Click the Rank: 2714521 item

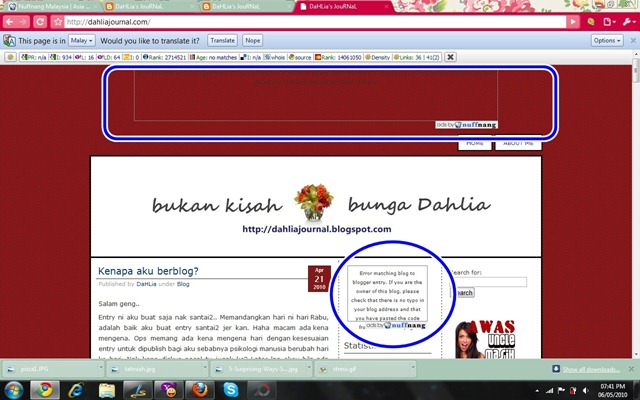[x=164, y=57]
